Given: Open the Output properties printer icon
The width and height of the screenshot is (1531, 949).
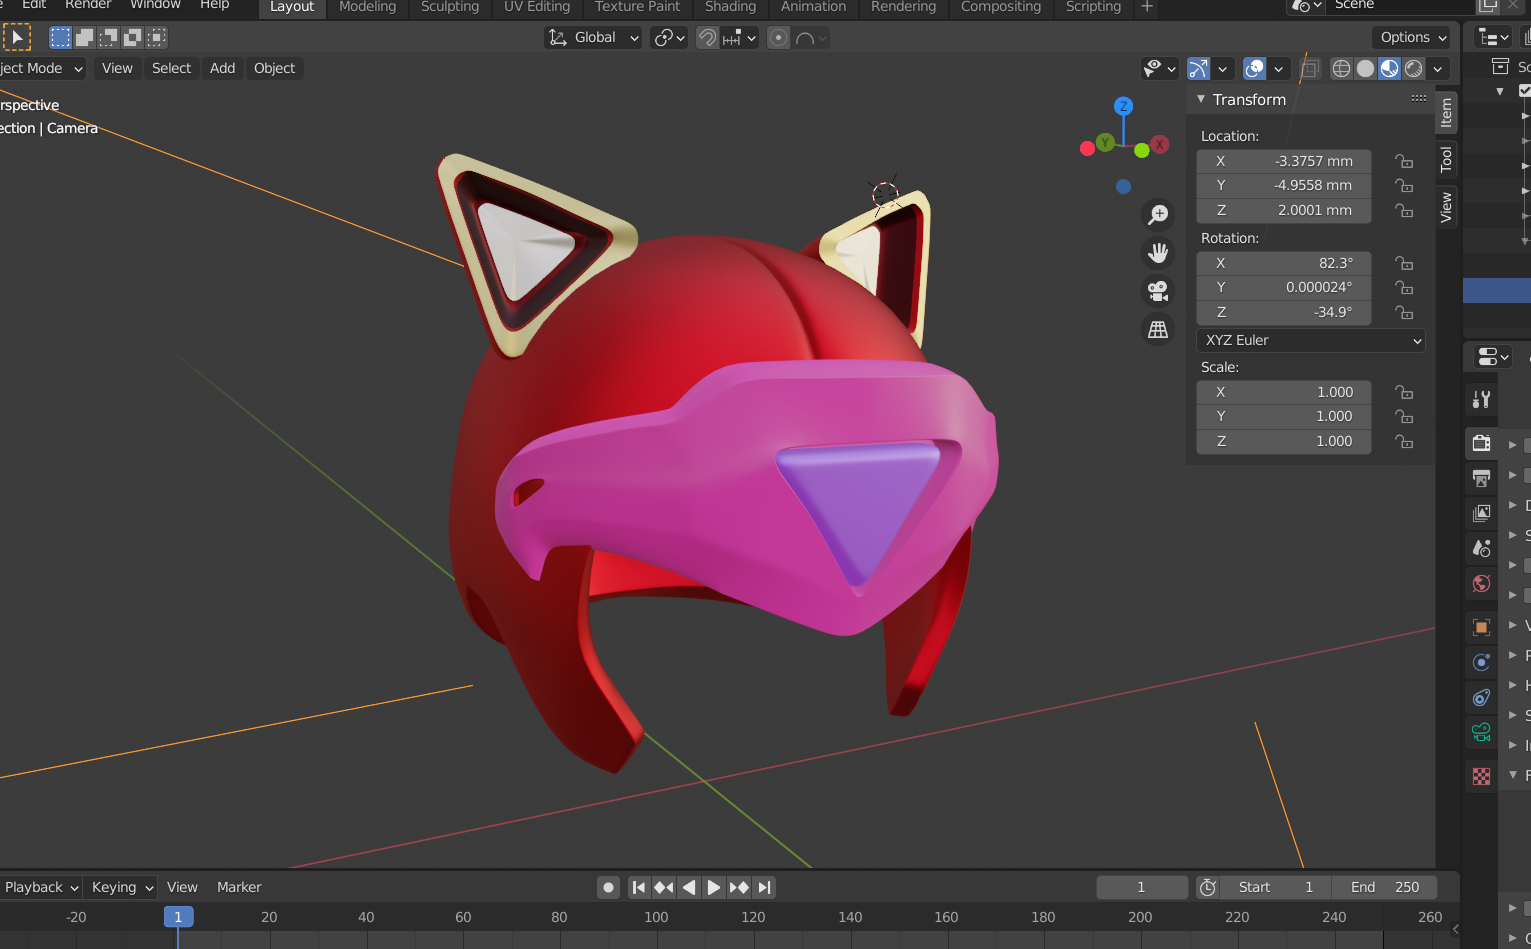Looking at the screenshot, I should 1481,478.
